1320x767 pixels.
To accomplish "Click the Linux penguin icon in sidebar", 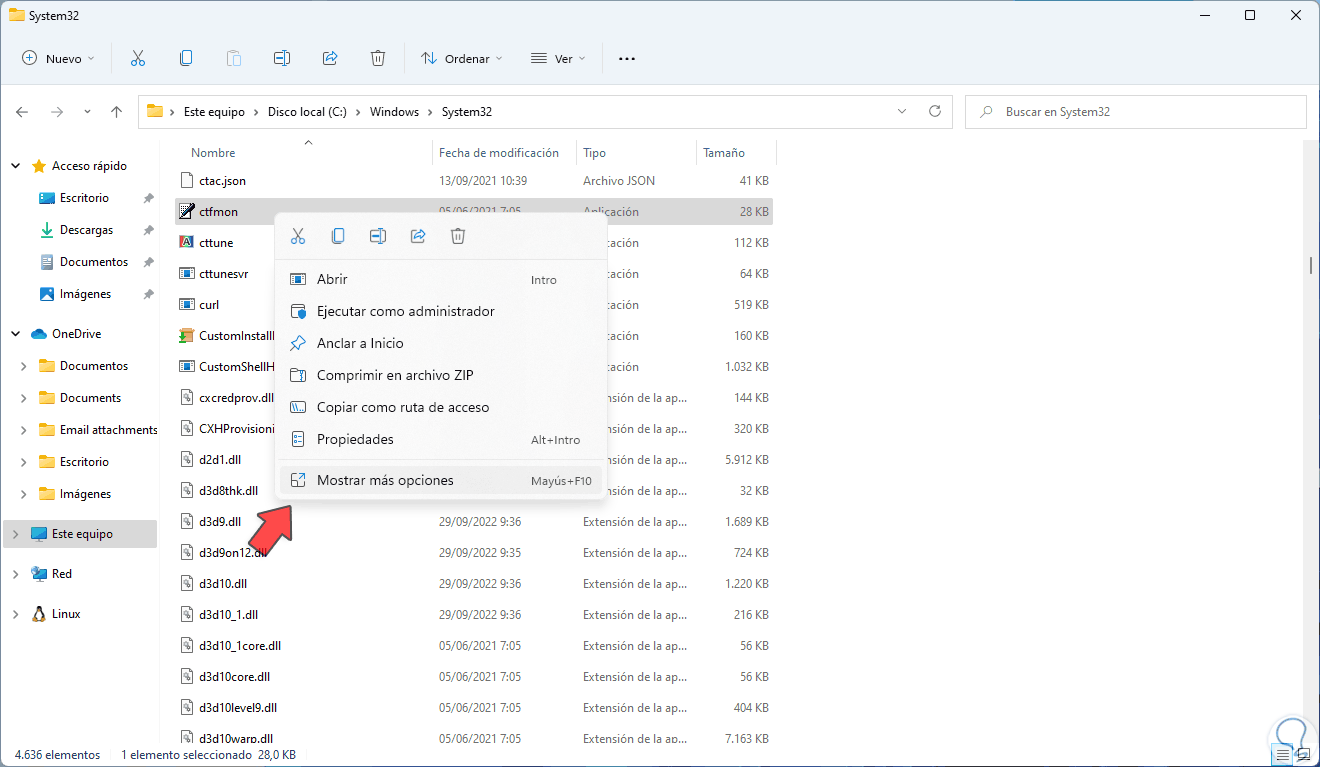I will (39, 614).
